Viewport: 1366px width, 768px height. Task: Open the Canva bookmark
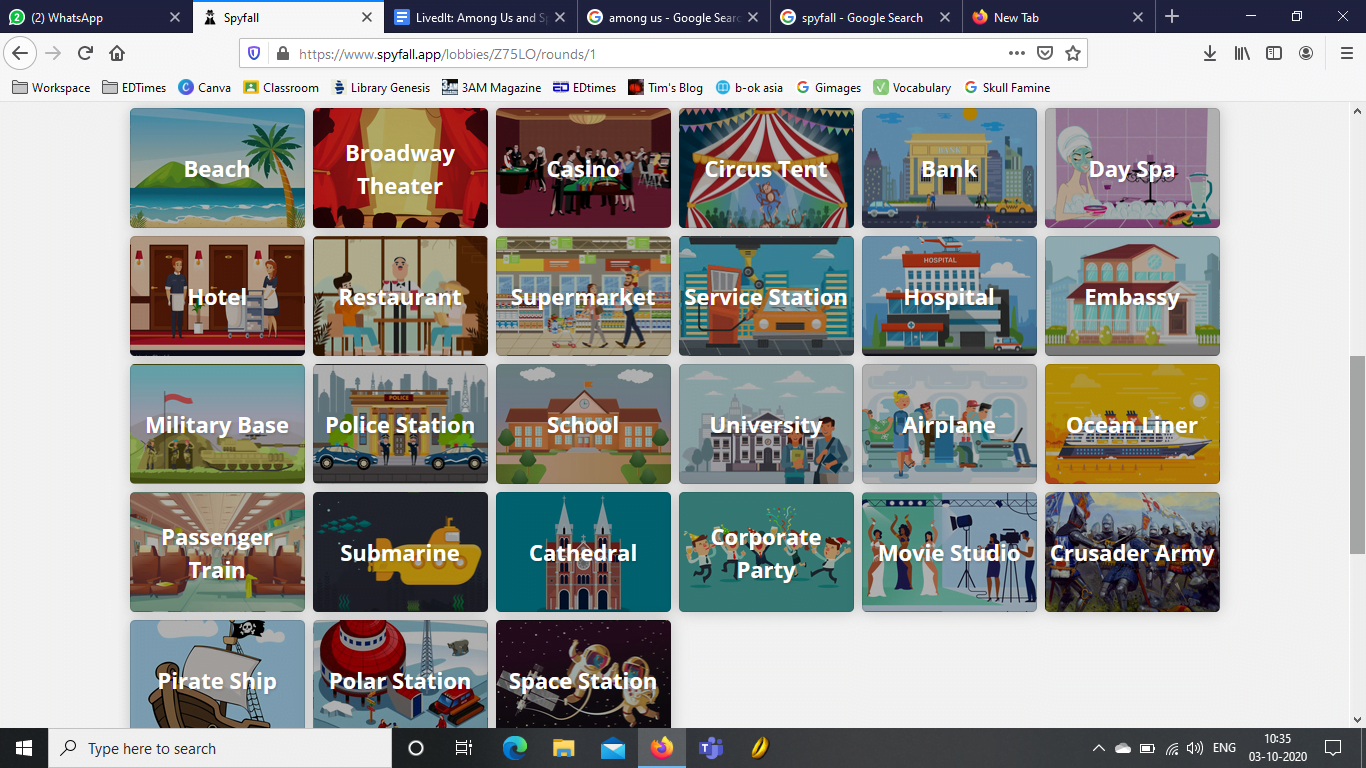pos(204,88)
